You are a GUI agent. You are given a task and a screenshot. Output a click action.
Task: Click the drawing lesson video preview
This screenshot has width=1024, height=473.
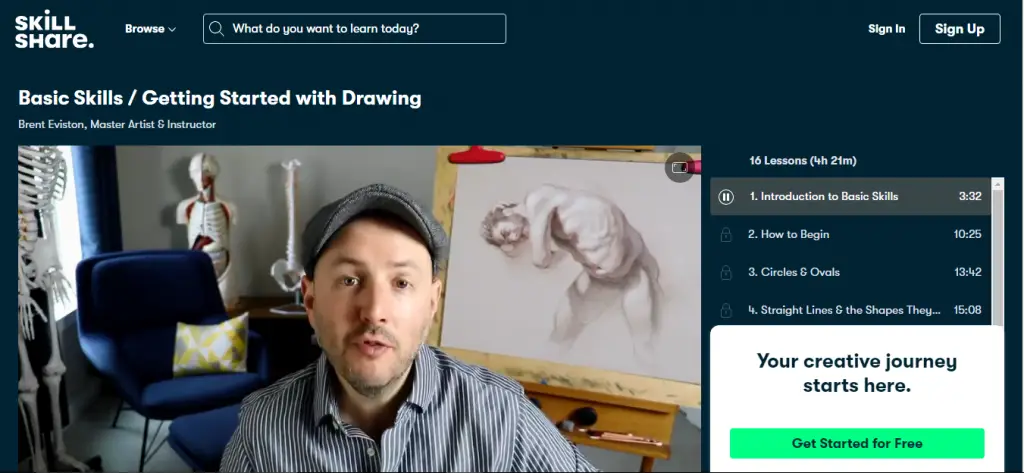click(x=360, y=310)
